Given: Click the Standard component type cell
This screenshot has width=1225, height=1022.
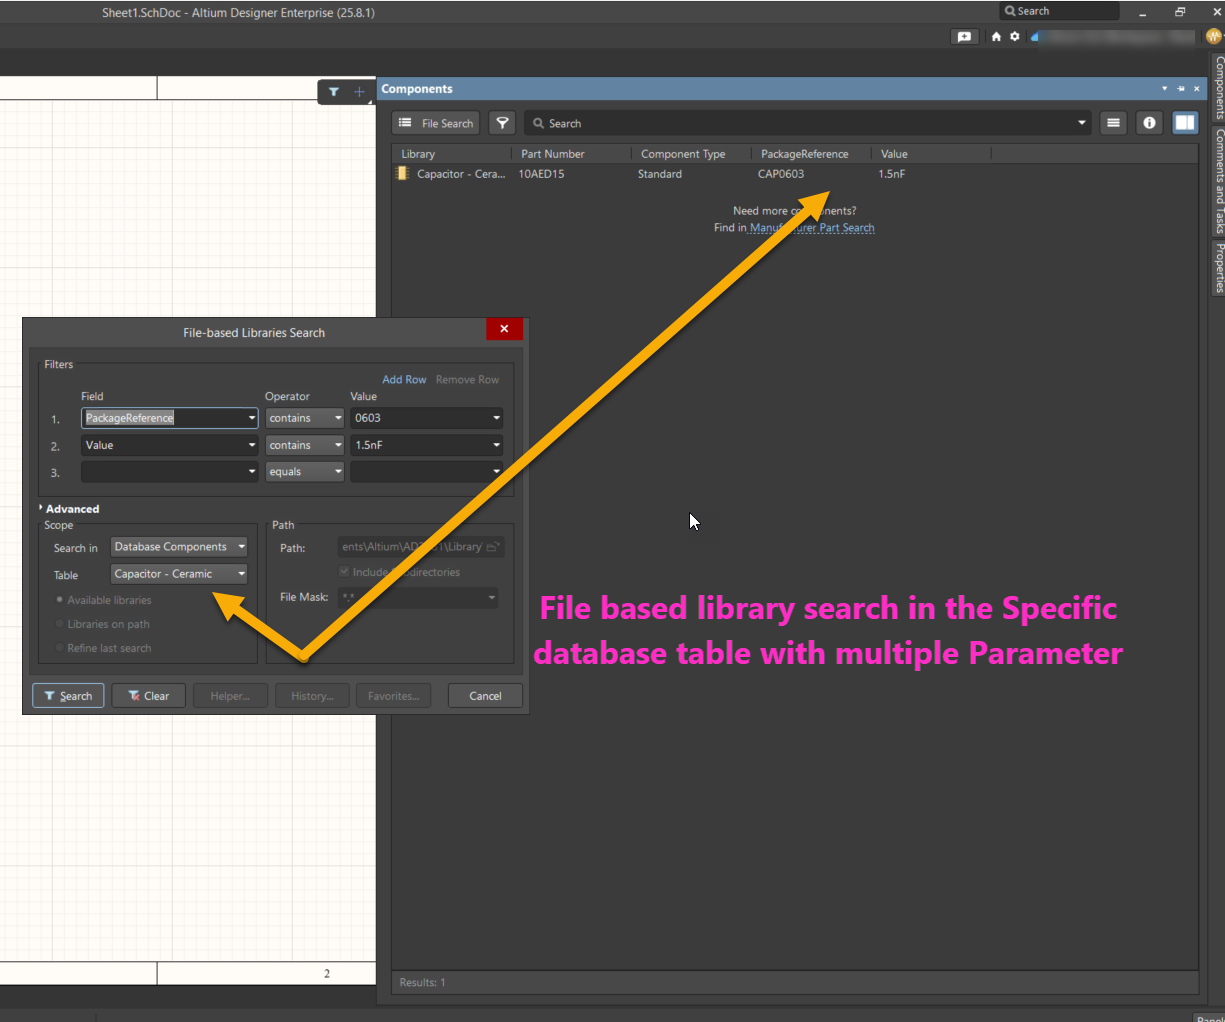Looking at the screenshot, I should coord(660,174).
